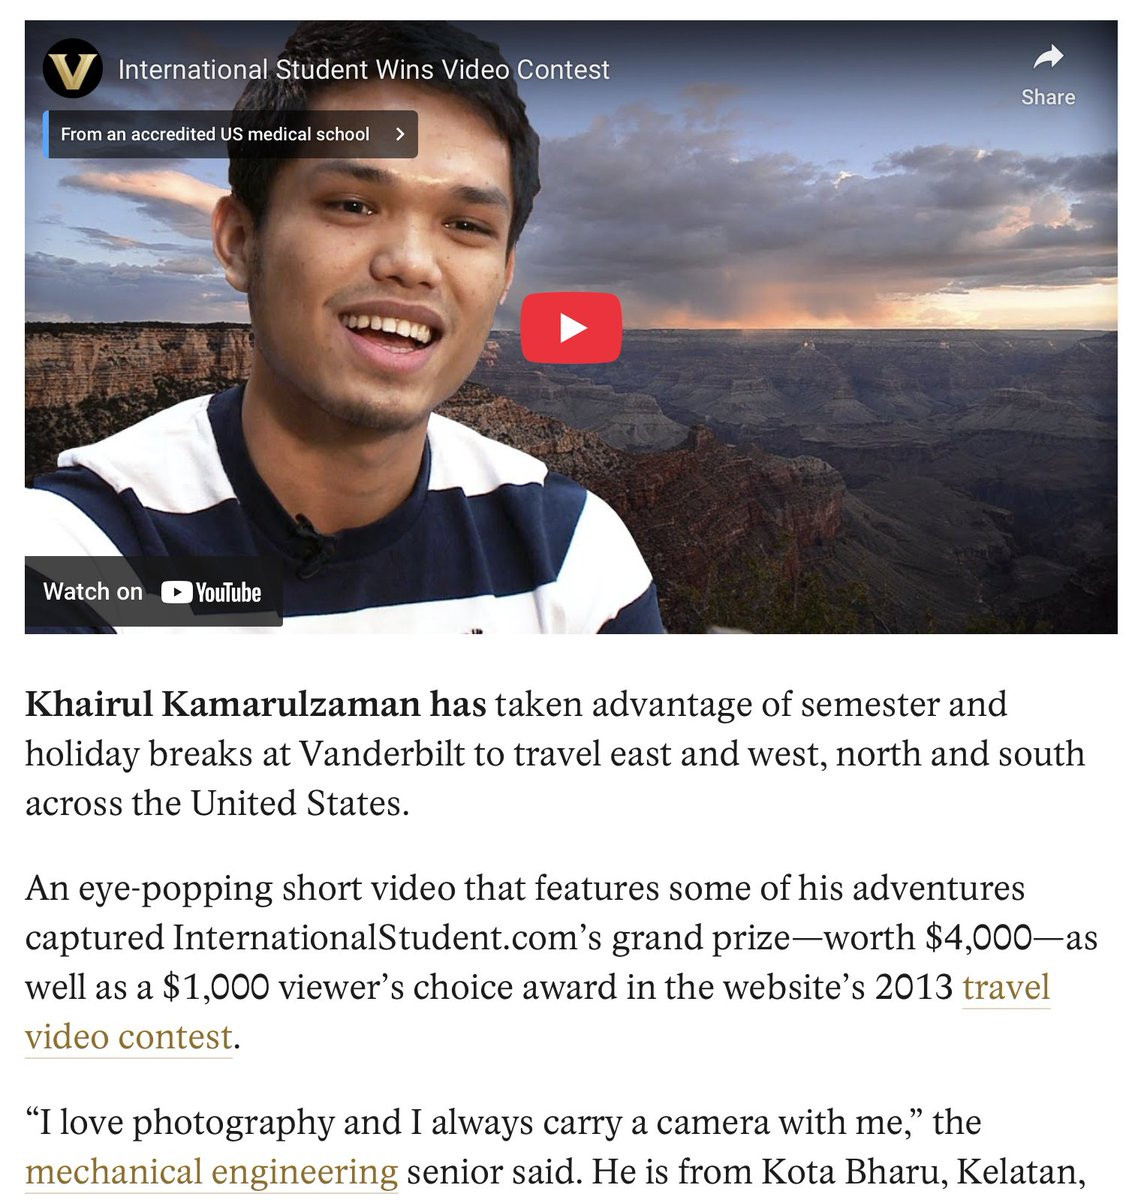Play the video with red play button
Image resolution: width=1147 pixels, height=1200 pixels.
(x=571, y=327)
